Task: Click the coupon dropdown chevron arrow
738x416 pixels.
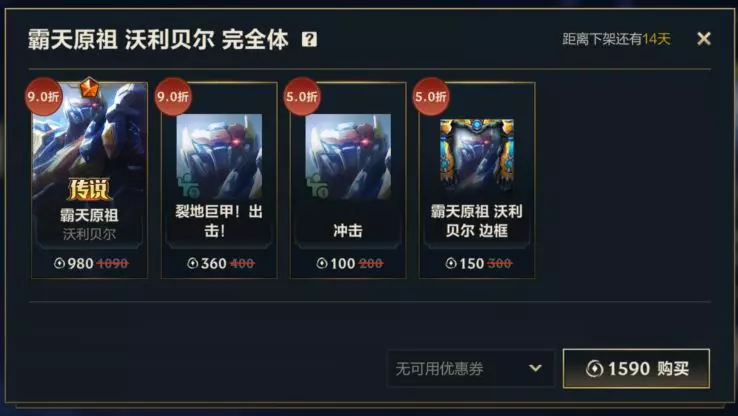Action: tap(535, 368)
